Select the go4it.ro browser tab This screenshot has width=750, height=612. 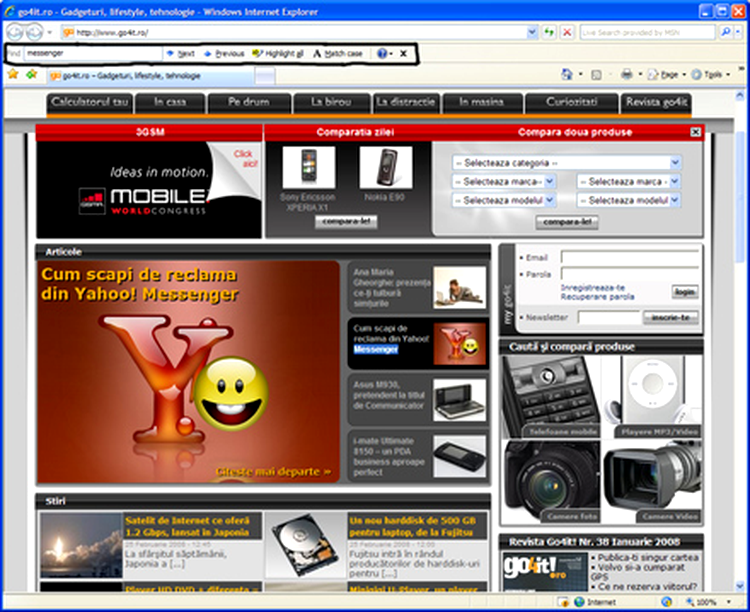click(150, 76)
